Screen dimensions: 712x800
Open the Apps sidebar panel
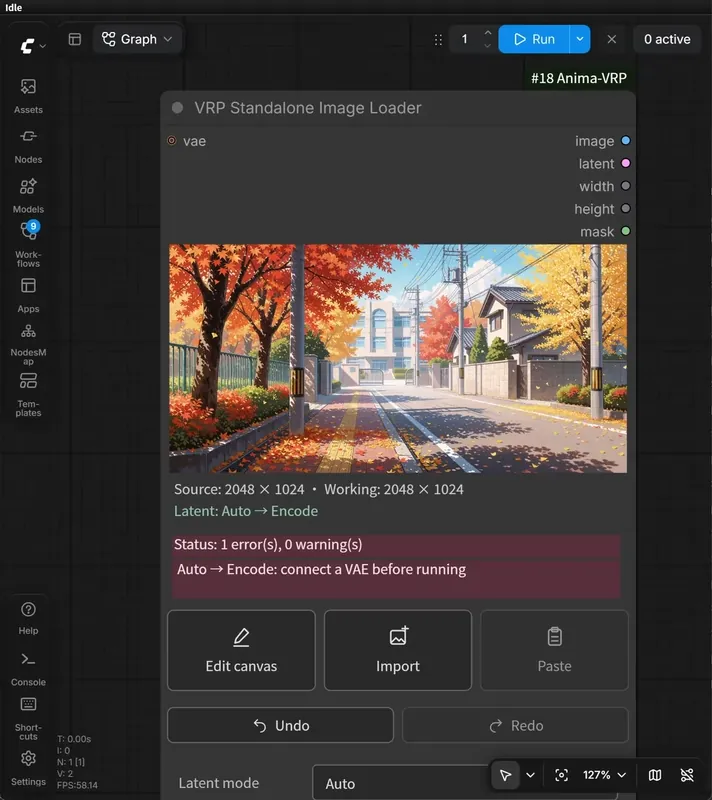(x=28, y=295)
